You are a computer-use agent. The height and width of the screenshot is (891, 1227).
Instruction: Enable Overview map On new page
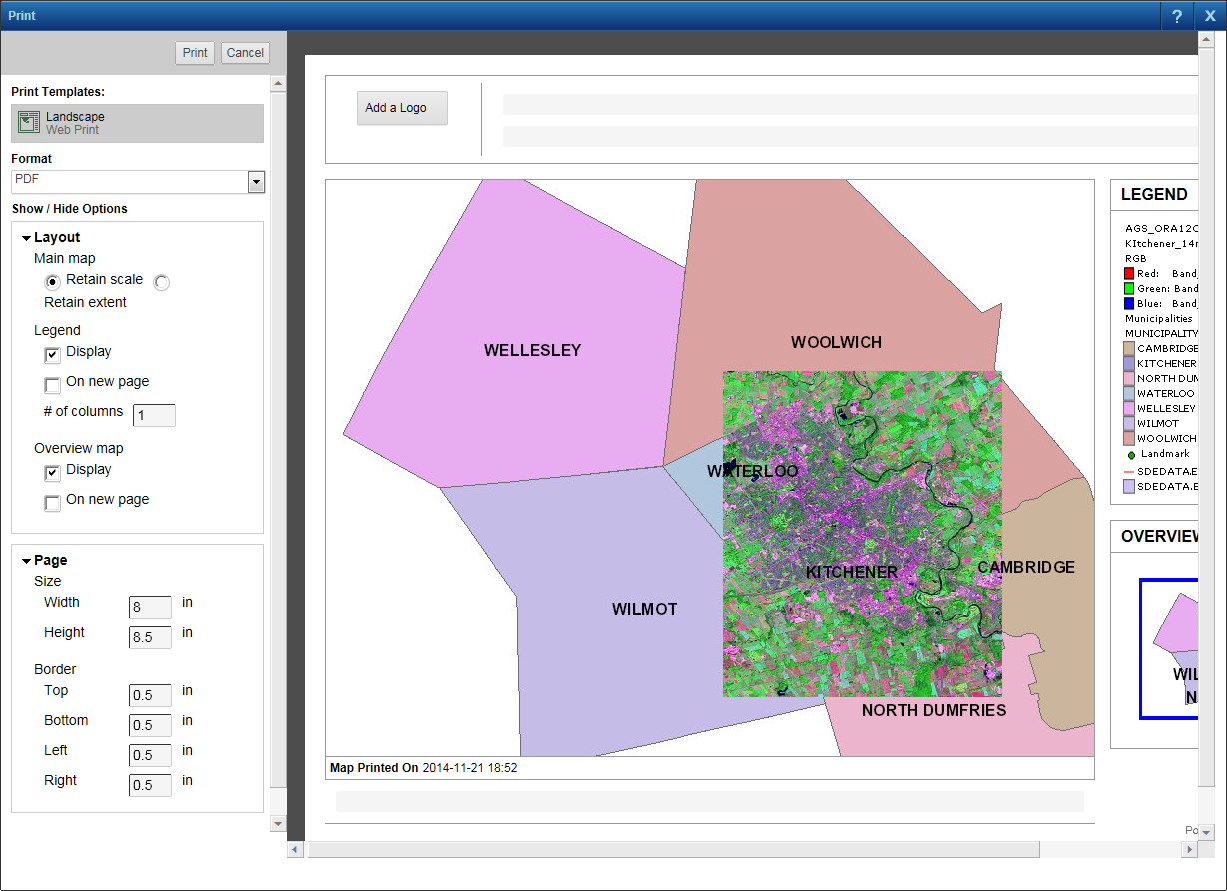53,503
